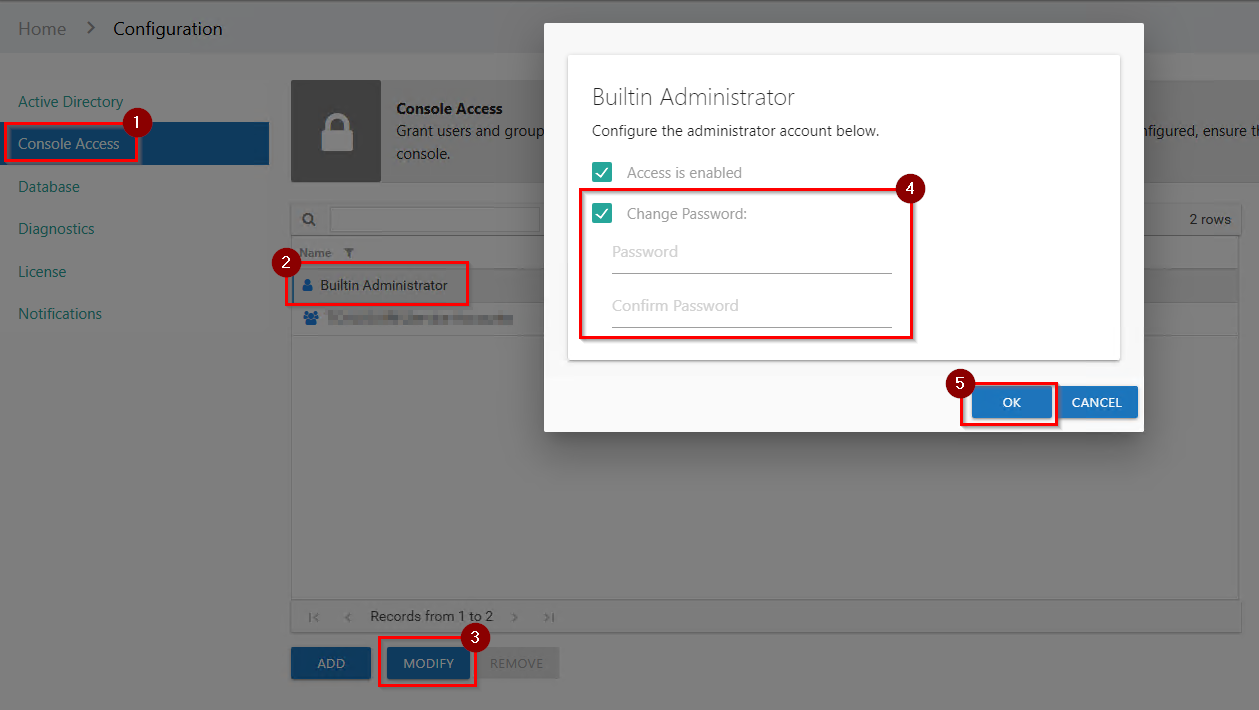Image resolution: width=1259 pixels, height=710 pixels.
Task: Click the search magnifier icon
Action: point(309,219)
